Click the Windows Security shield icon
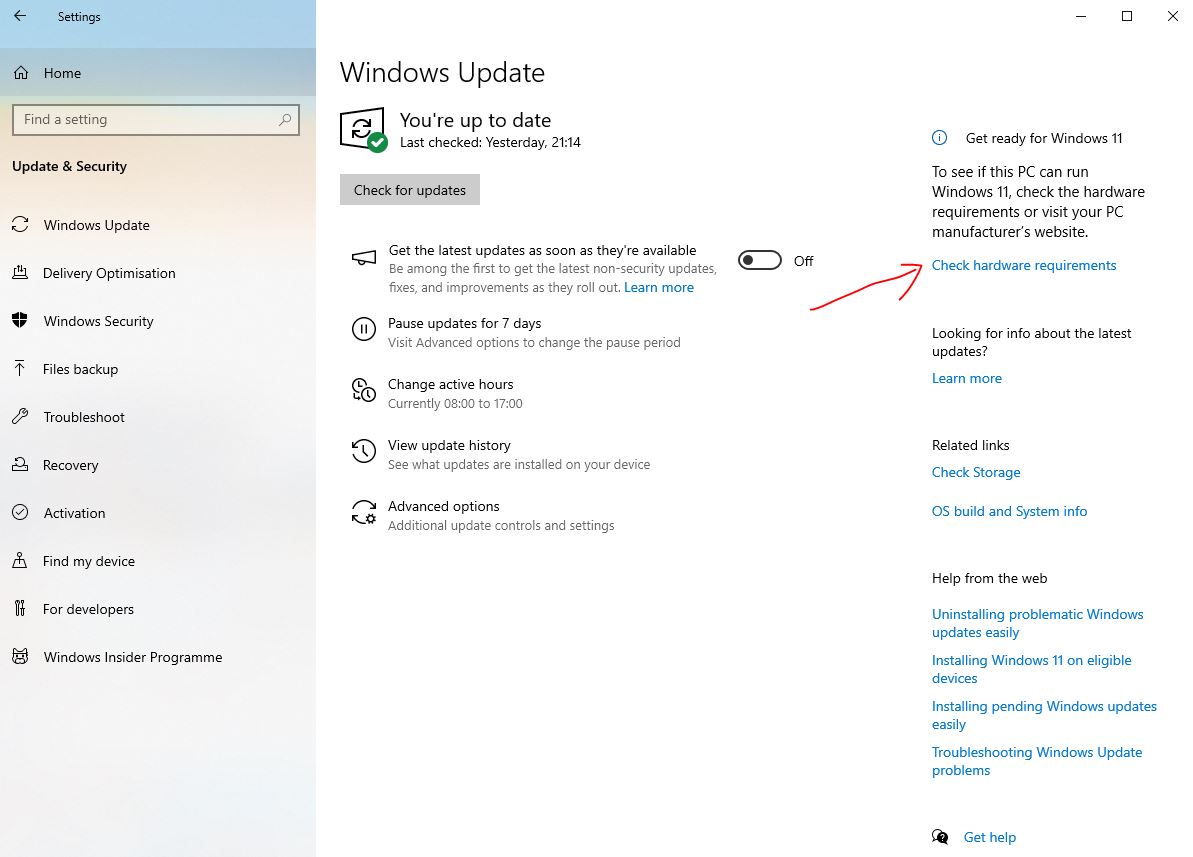Image resolution: width=1193 pixels, height=857 pixels. tap(21, 320)
